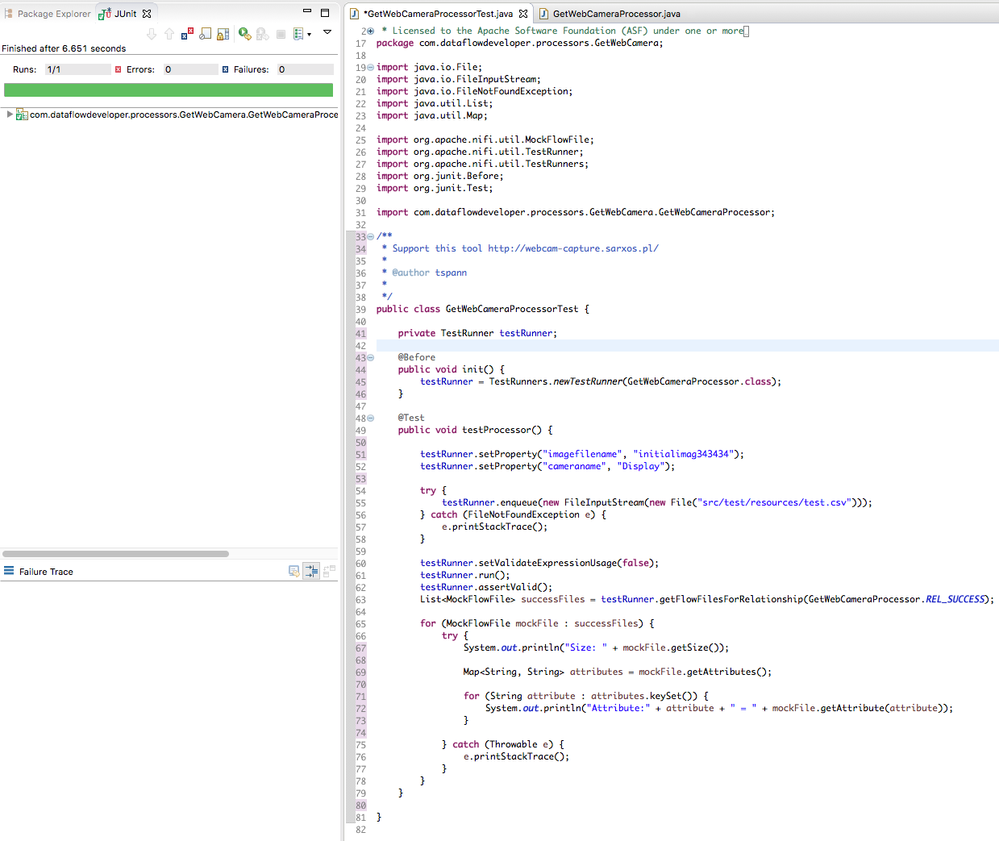This screenshot has height=841, width=999.
Task: Open the JUnit view menu dropdown arrow
Action: tap(327, 33)
